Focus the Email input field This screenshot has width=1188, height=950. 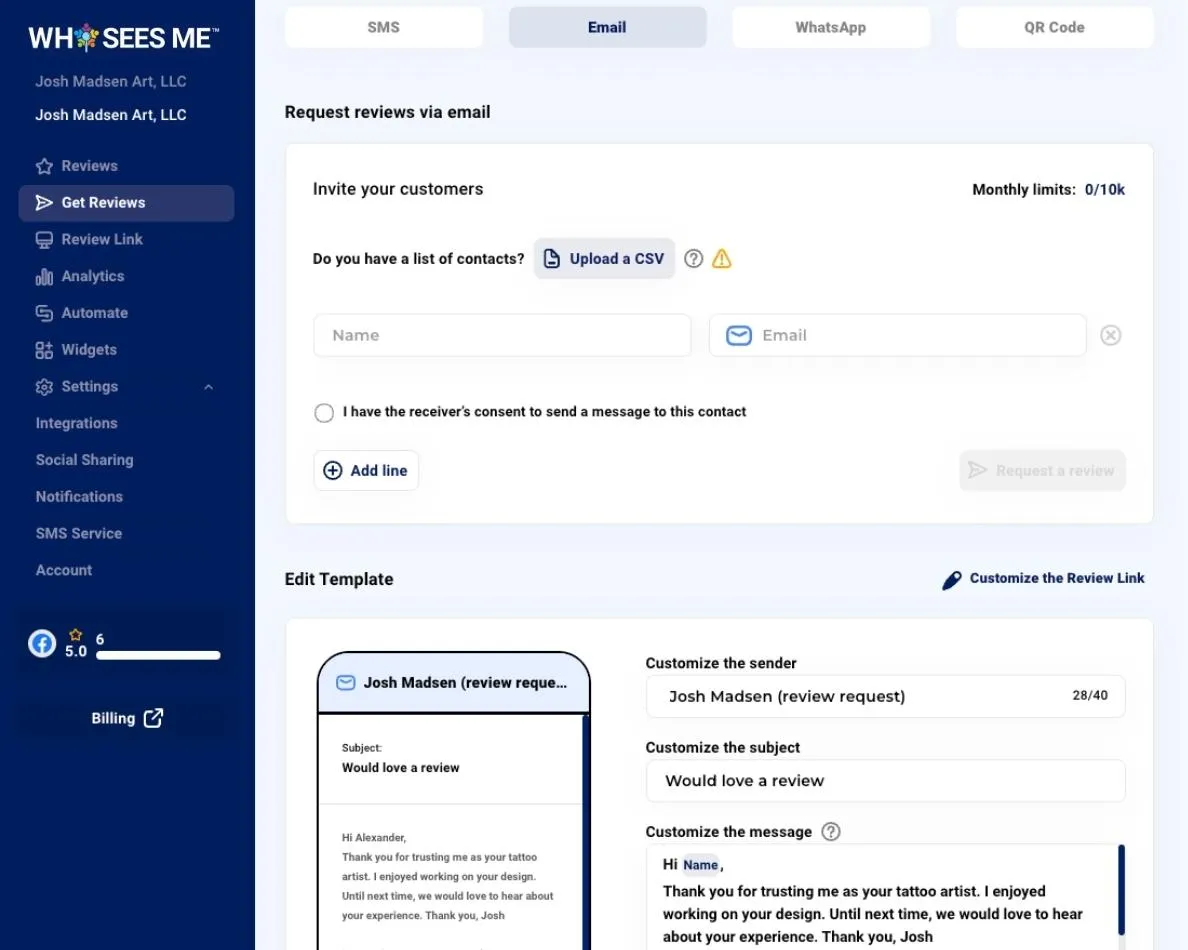(898, 336)
